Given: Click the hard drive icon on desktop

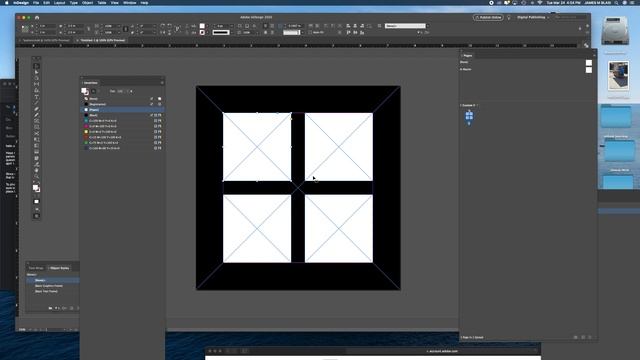Looking at the screenshot, I should click(615, 31).
